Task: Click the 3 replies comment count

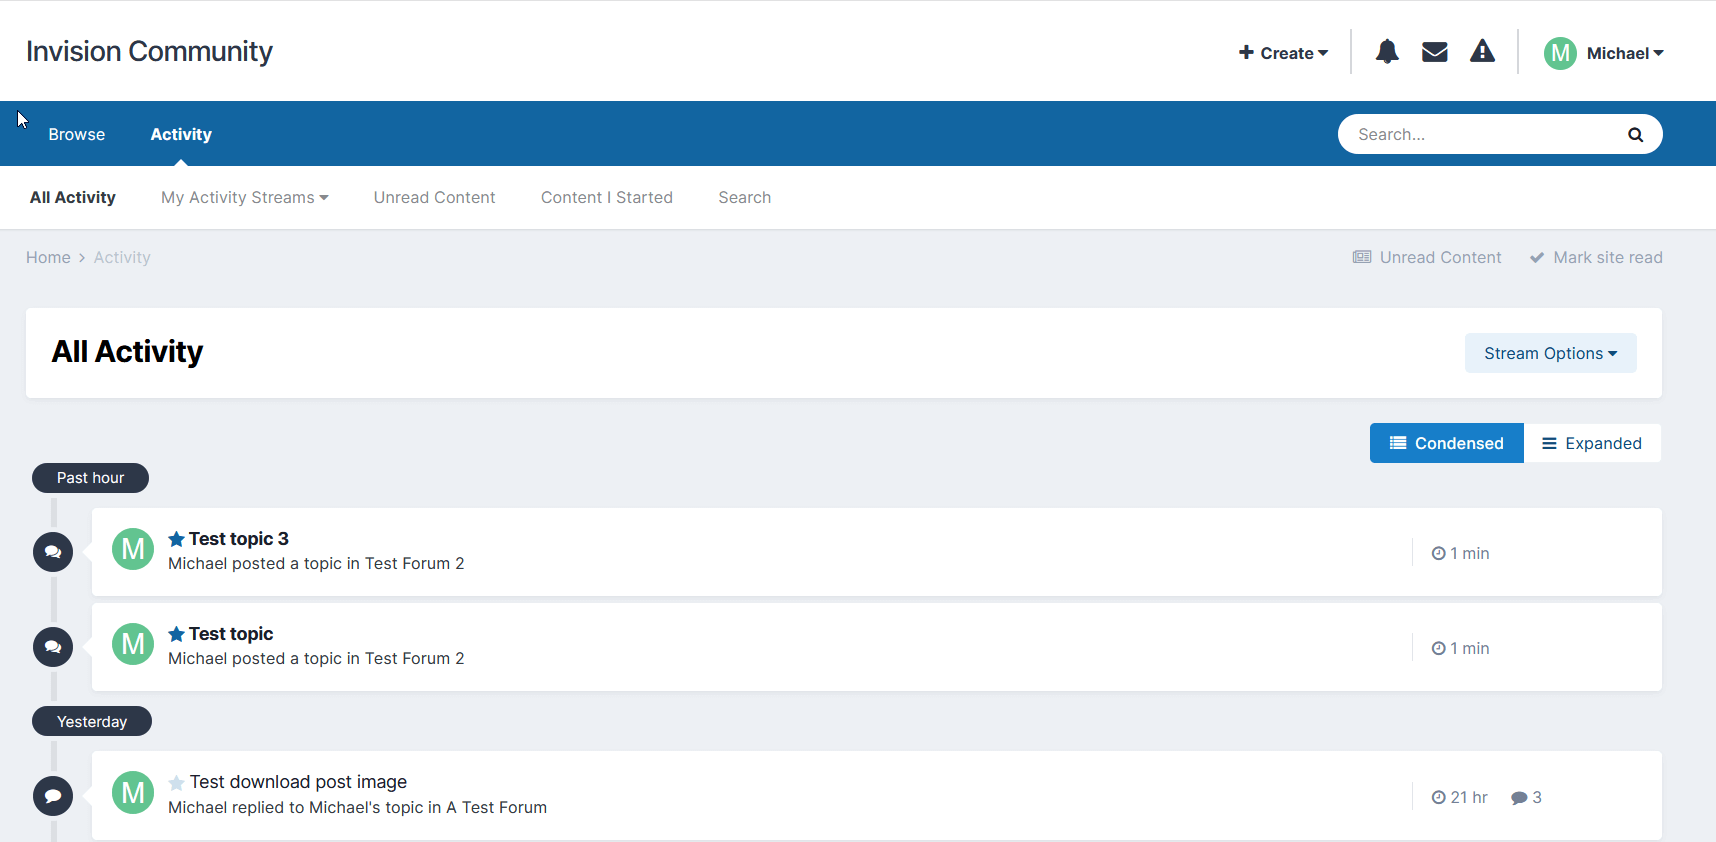Action: coord(1526,797)
